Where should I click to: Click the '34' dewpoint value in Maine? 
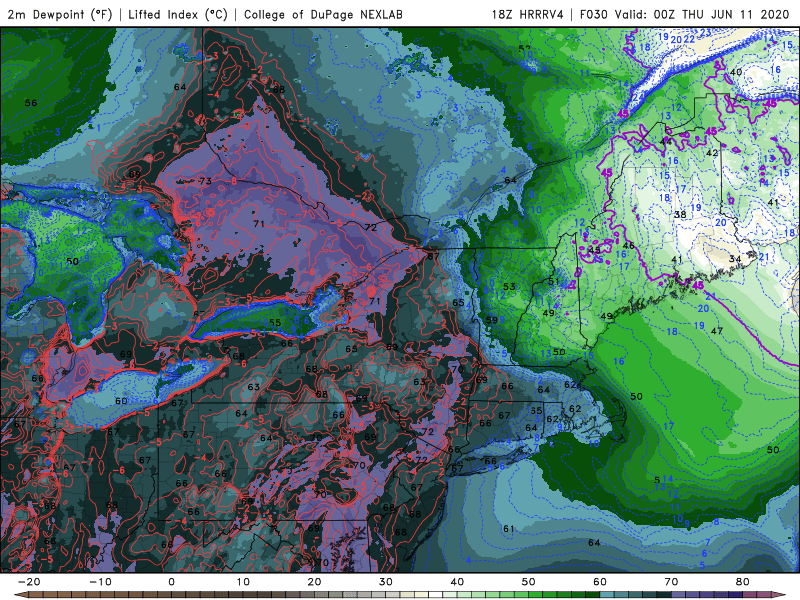735,259
